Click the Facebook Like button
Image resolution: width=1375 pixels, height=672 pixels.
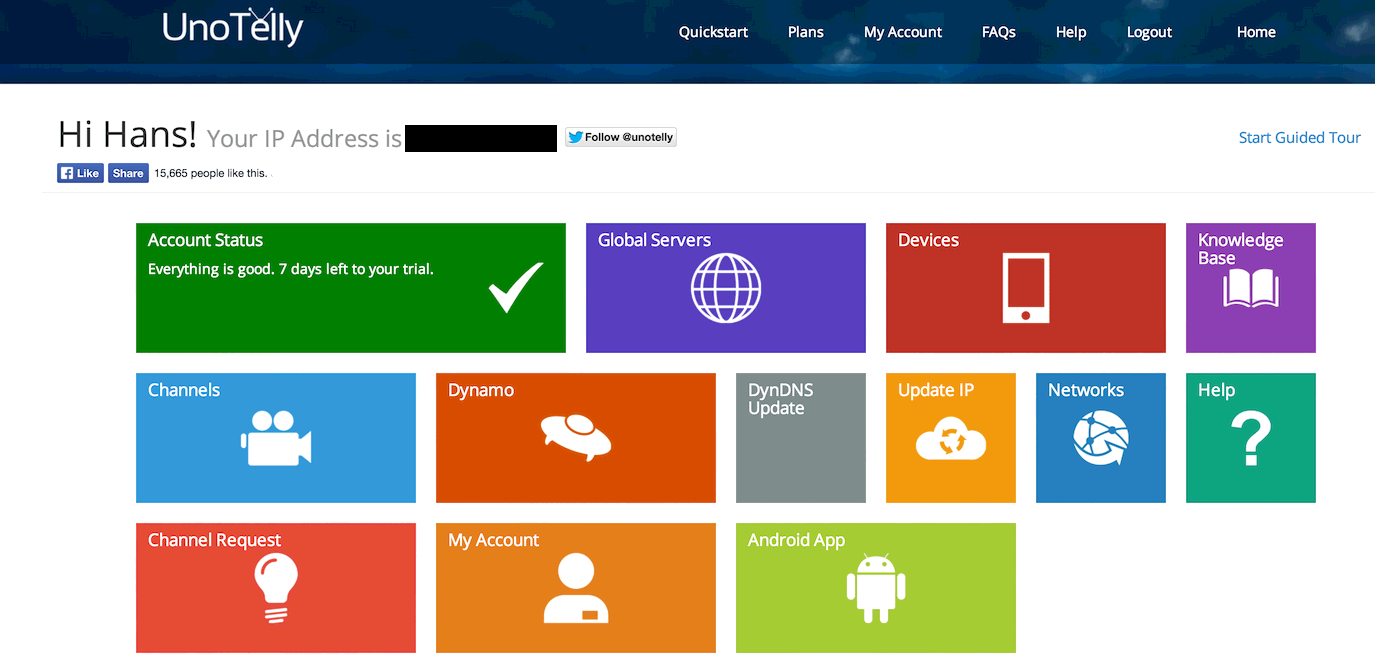pos(80,173)
